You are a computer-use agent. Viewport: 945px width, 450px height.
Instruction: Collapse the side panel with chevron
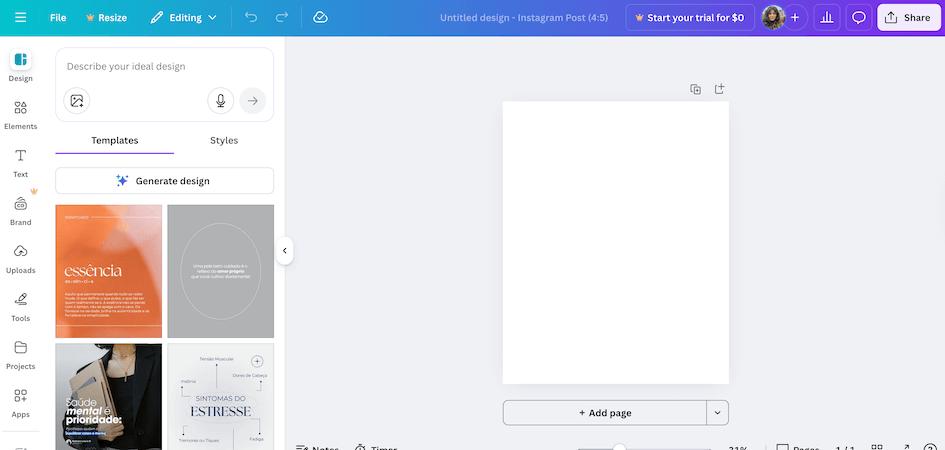pos(284,251)
